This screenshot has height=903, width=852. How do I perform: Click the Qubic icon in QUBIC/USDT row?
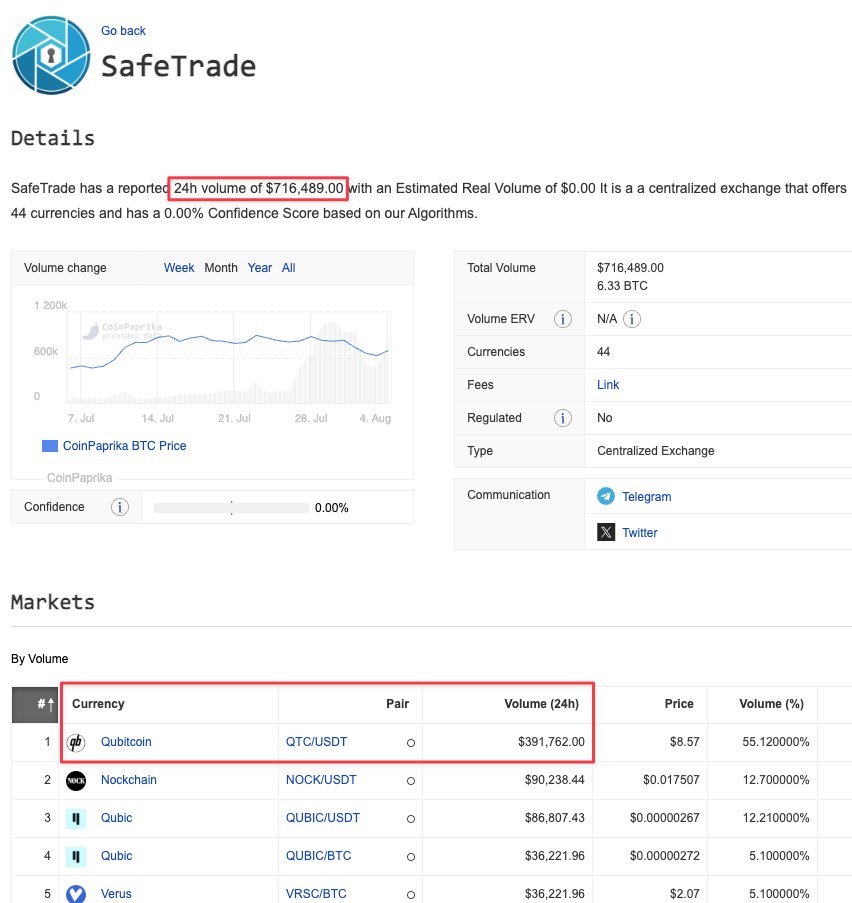pos(76,818)
